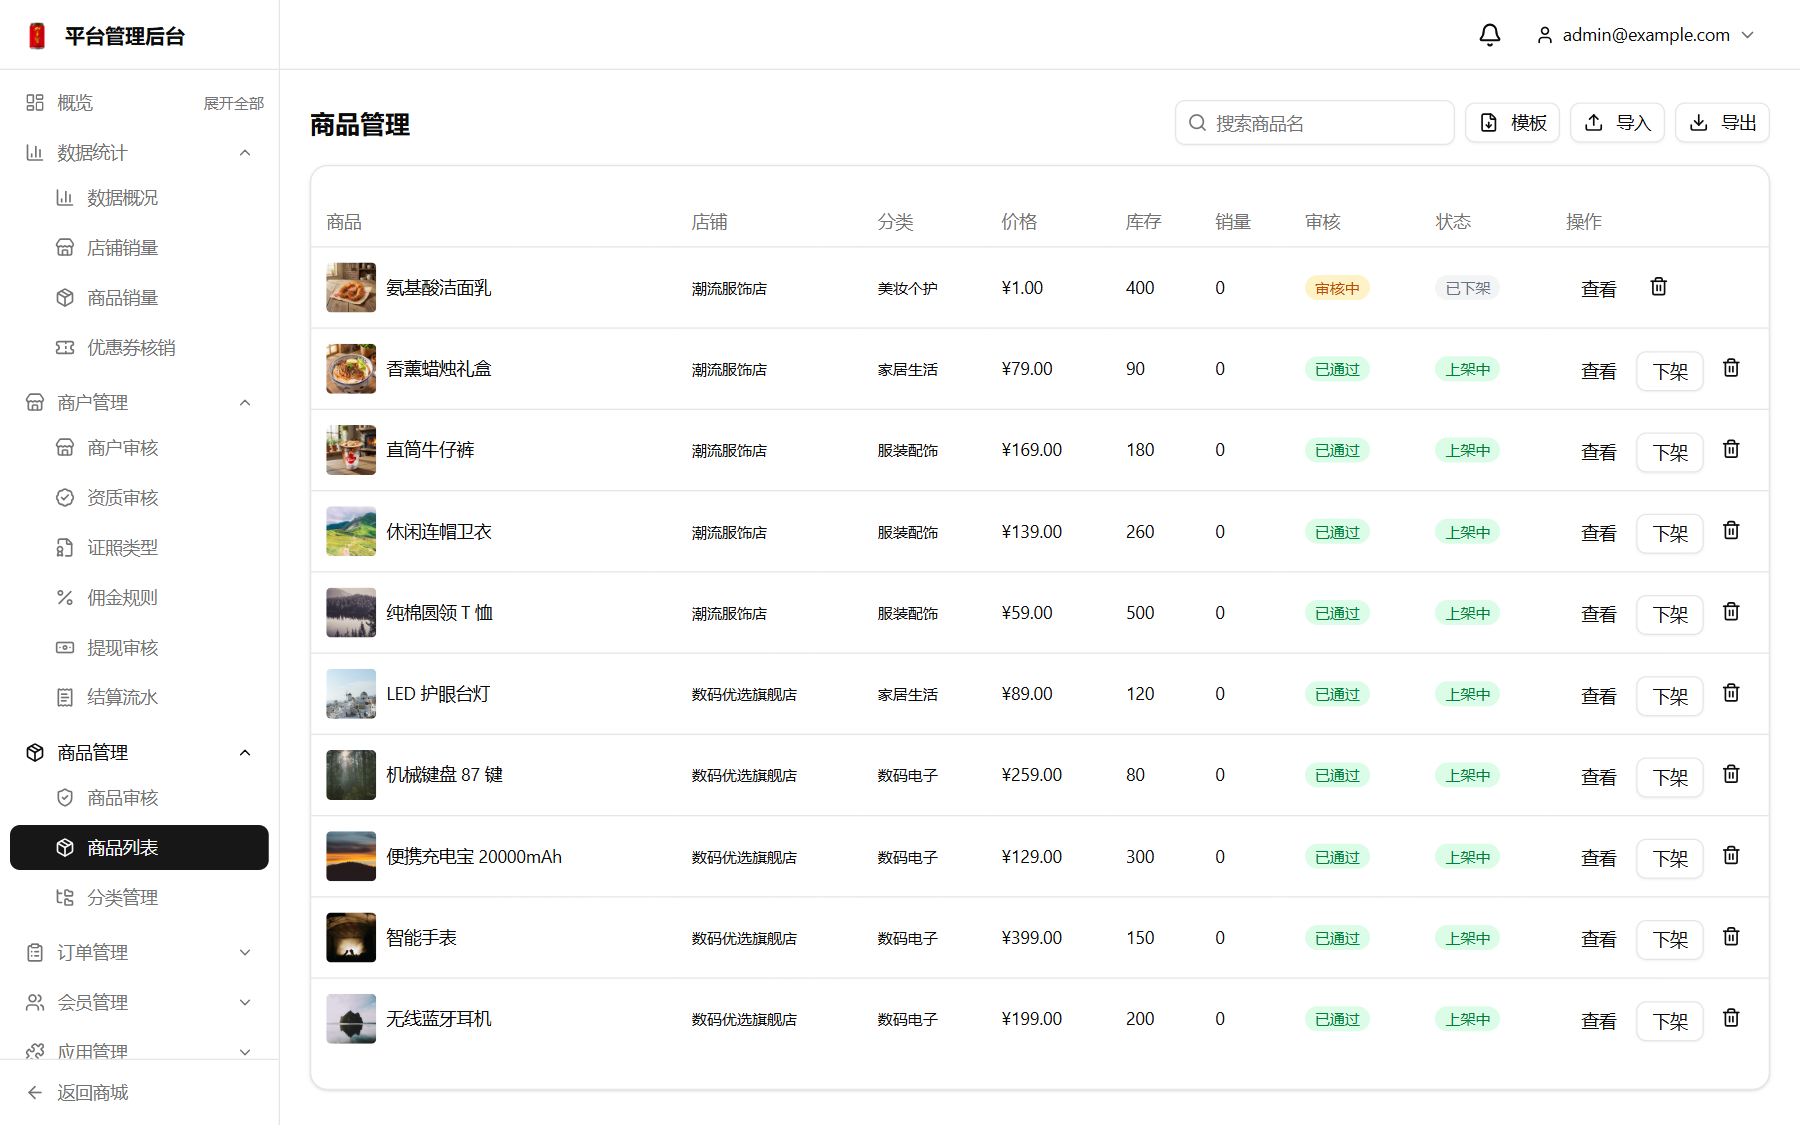Open the admin@example.com account dropdown

point(1646,35)
